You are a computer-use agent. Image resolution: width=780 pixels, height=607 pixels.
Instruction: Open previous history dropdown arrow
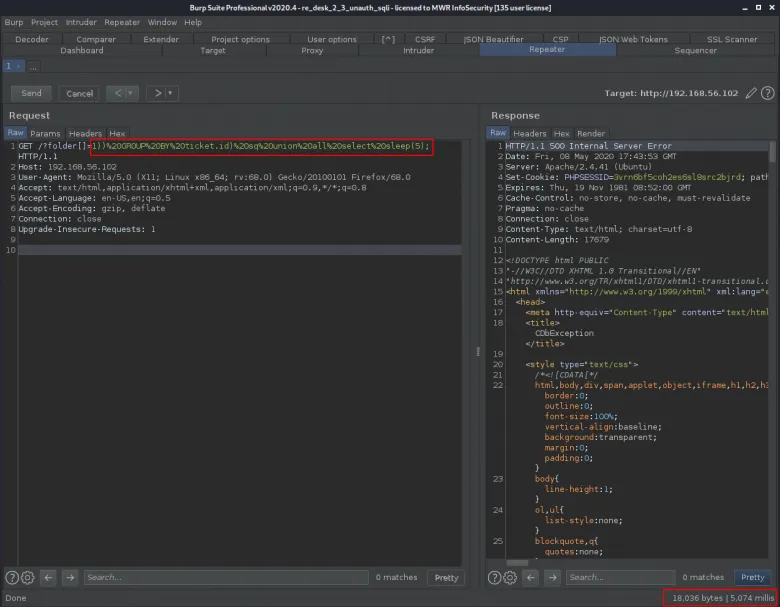coord(131,93)
